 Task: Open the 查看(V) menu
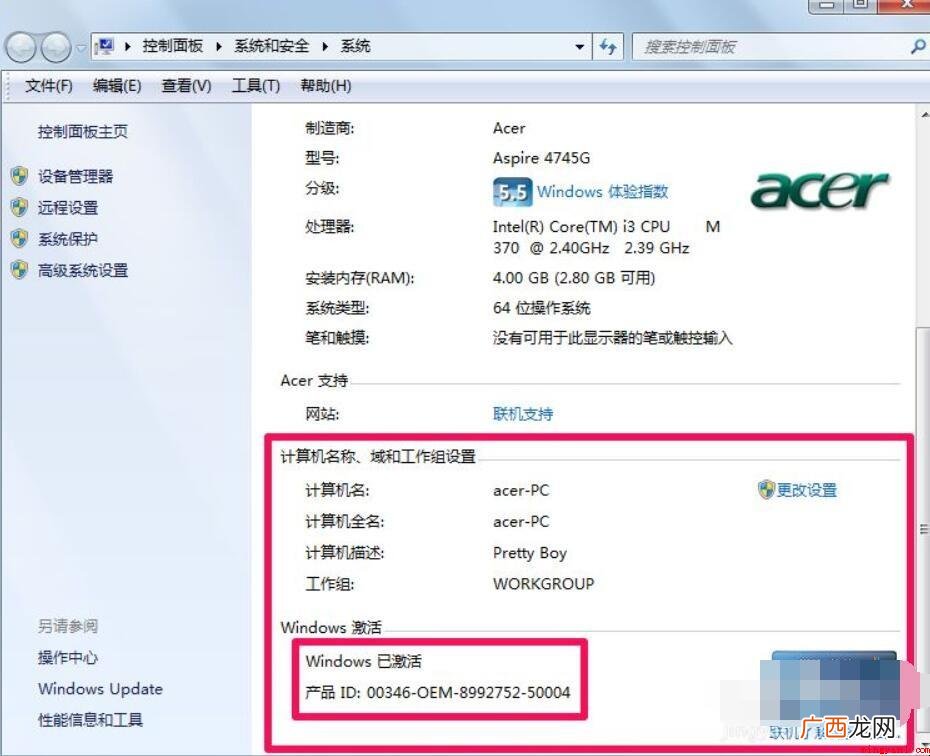click(x=186, y=86)
